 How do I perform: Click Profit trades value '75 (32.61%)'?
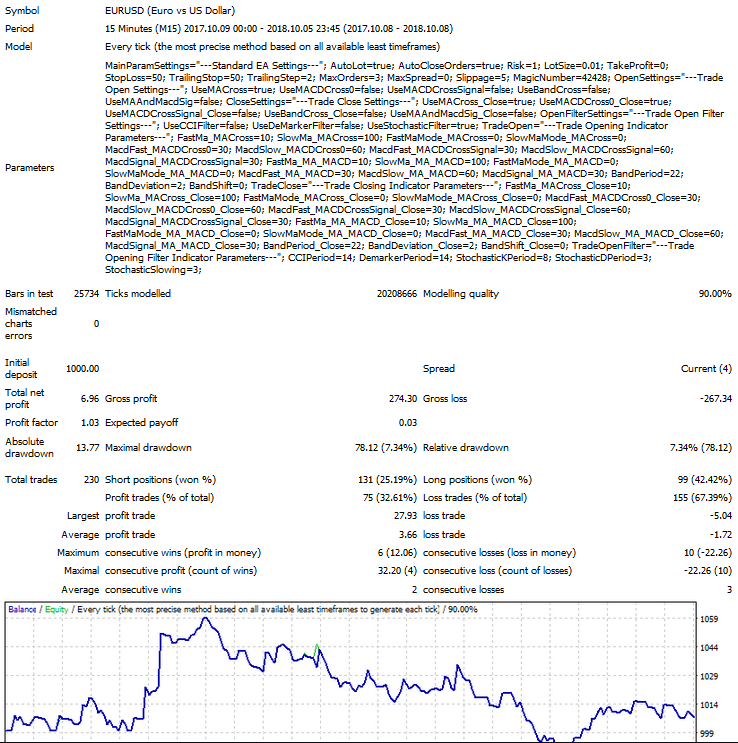click(390, 498)
